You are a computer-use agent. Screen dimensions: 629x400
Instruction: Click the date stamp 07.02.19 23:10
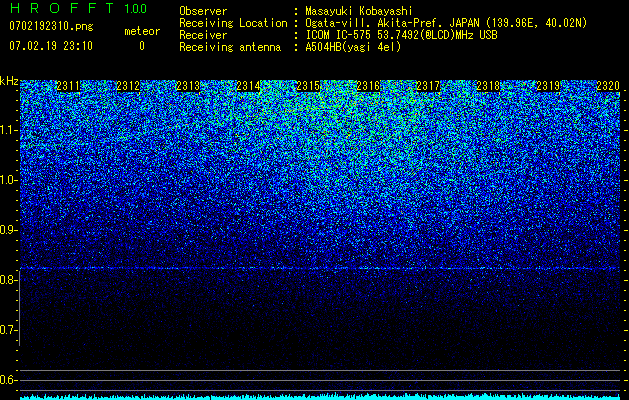tap(51, 46)
